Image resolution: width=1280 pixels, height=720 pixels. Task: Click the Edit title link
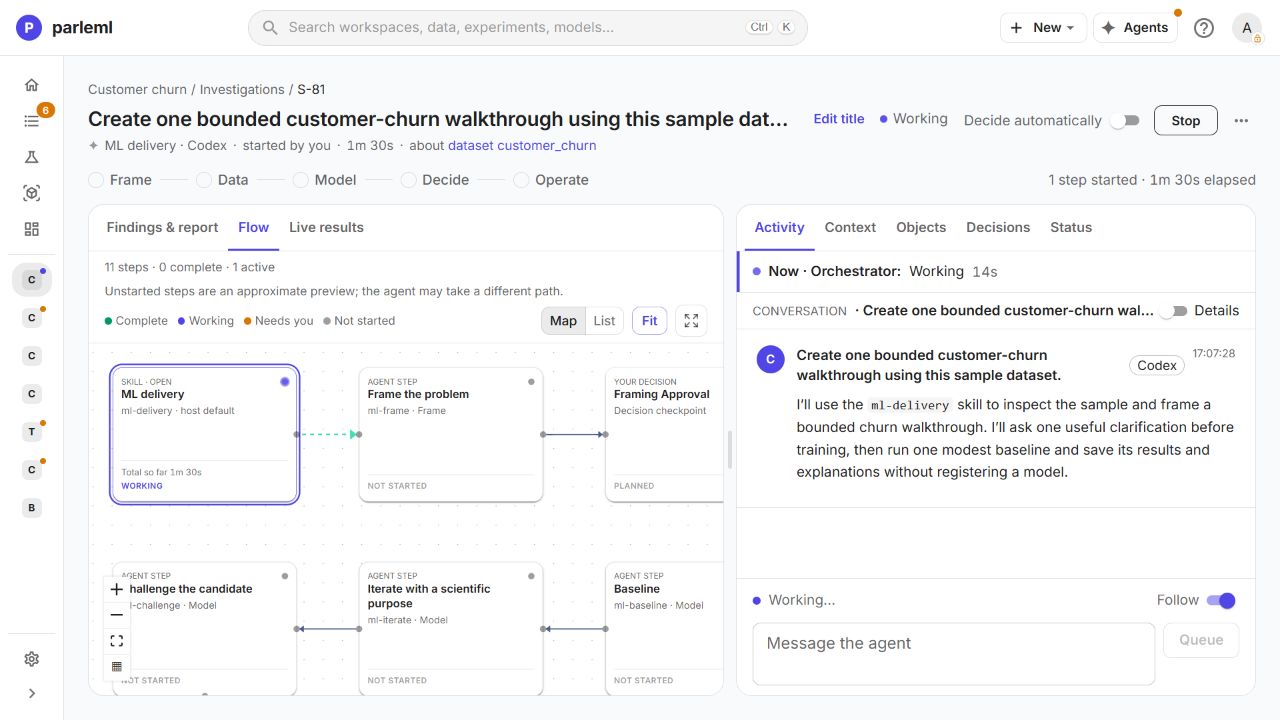[x=839, y=119]
